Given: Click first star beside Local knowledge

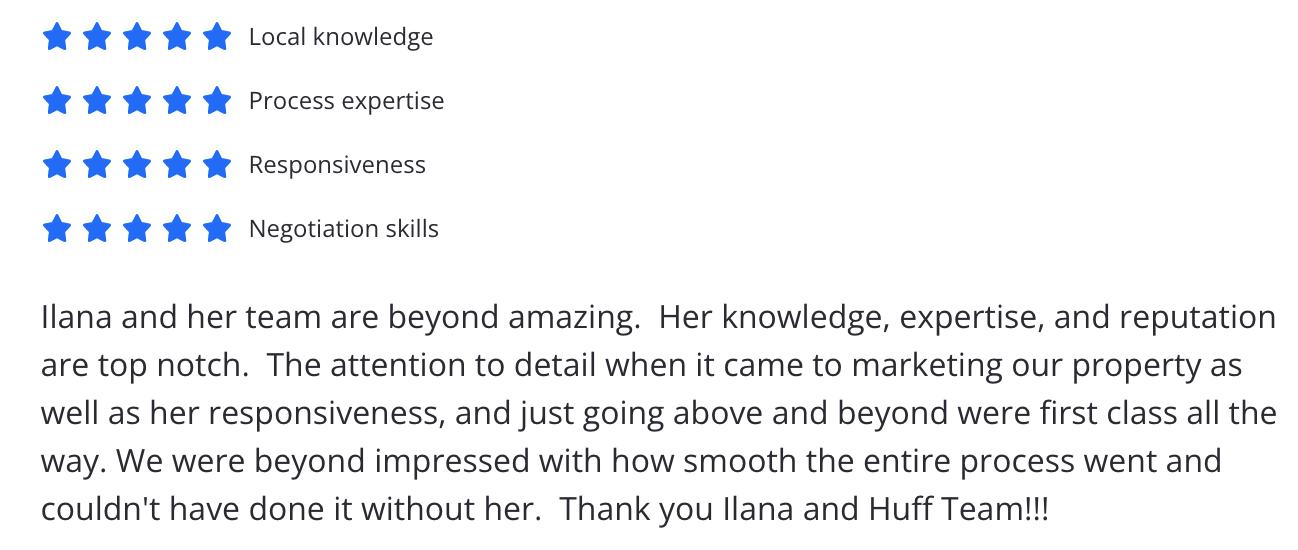Looking at the screenshot, I should pos(57,37).
